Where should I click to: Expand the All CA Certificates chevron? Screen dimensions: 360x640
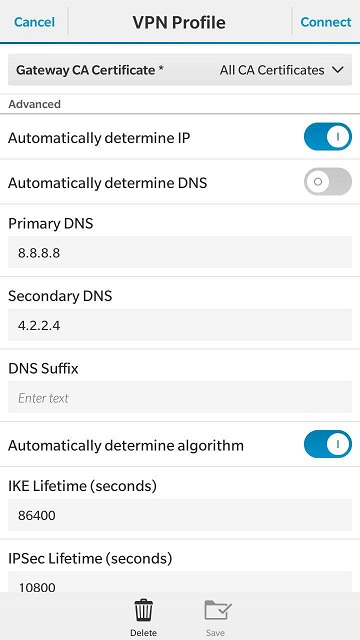[338, 70]
